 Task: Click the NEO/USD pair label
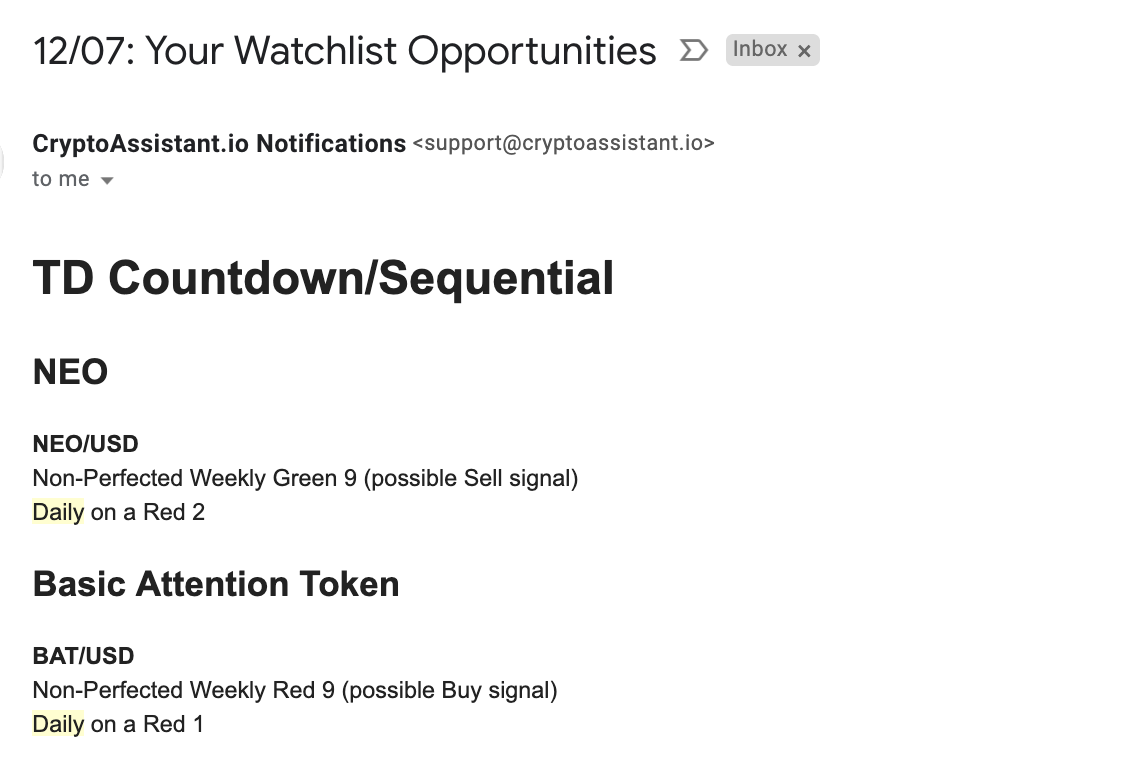[x=86, y=444]
